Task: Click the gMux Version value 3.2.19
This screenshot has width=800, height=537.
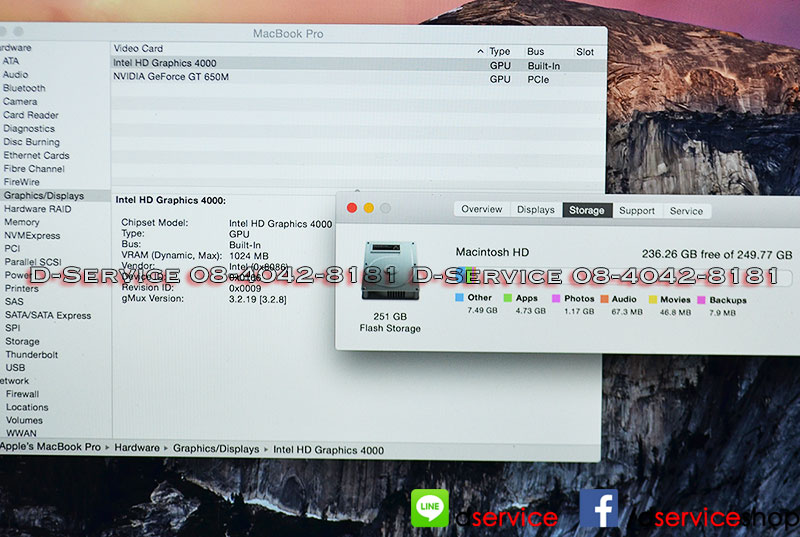Action: coord(258,299)
